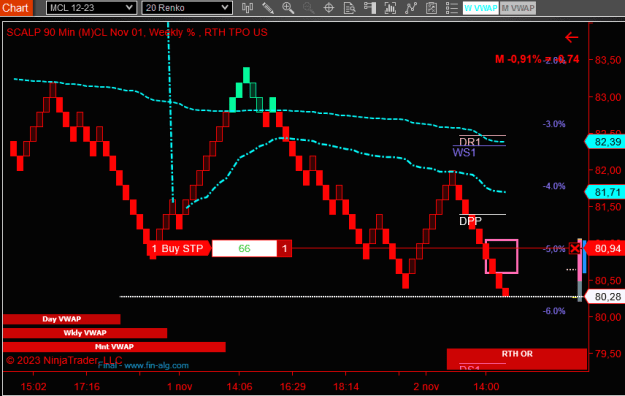Click the 14:06 time axis label
625x396 pixels.
point(239,386)
